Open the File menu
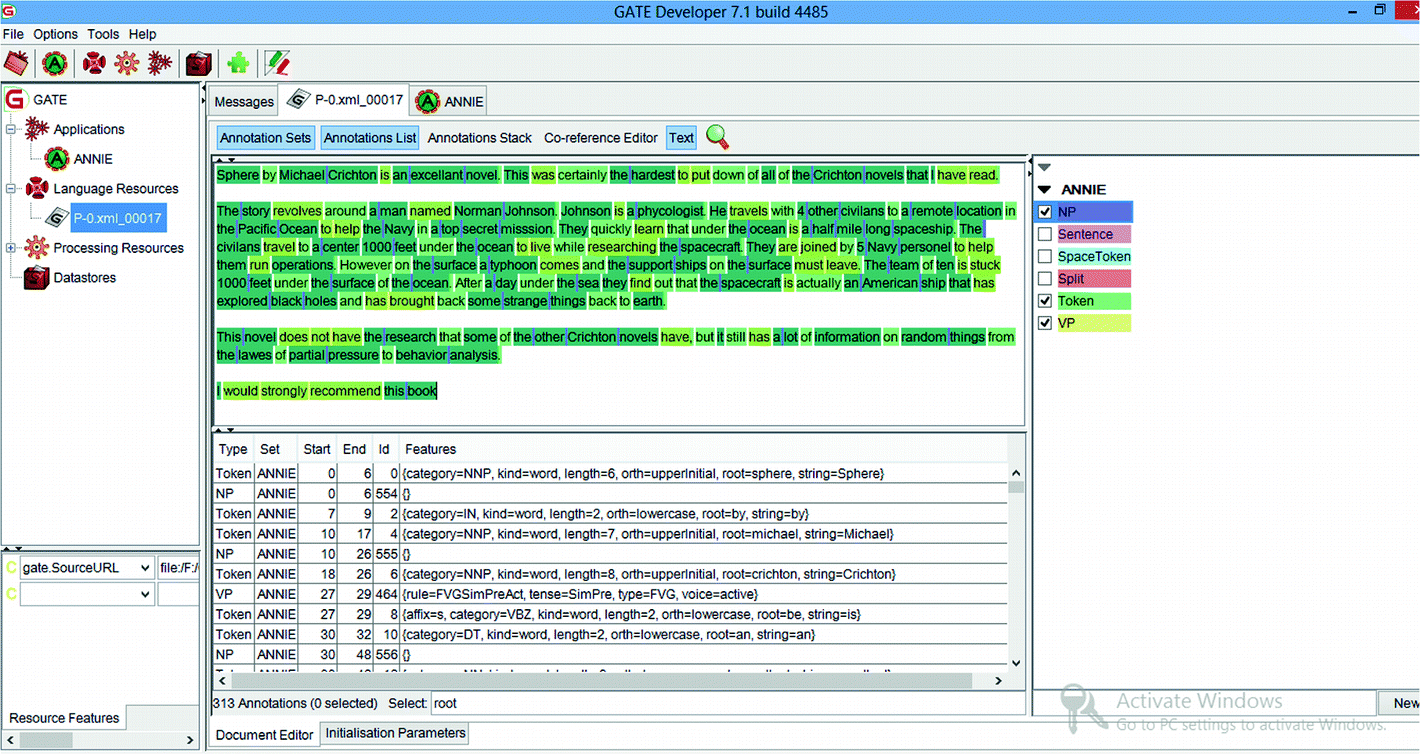The width and height of the screenshot is (1420, 754). pos(14,34)
